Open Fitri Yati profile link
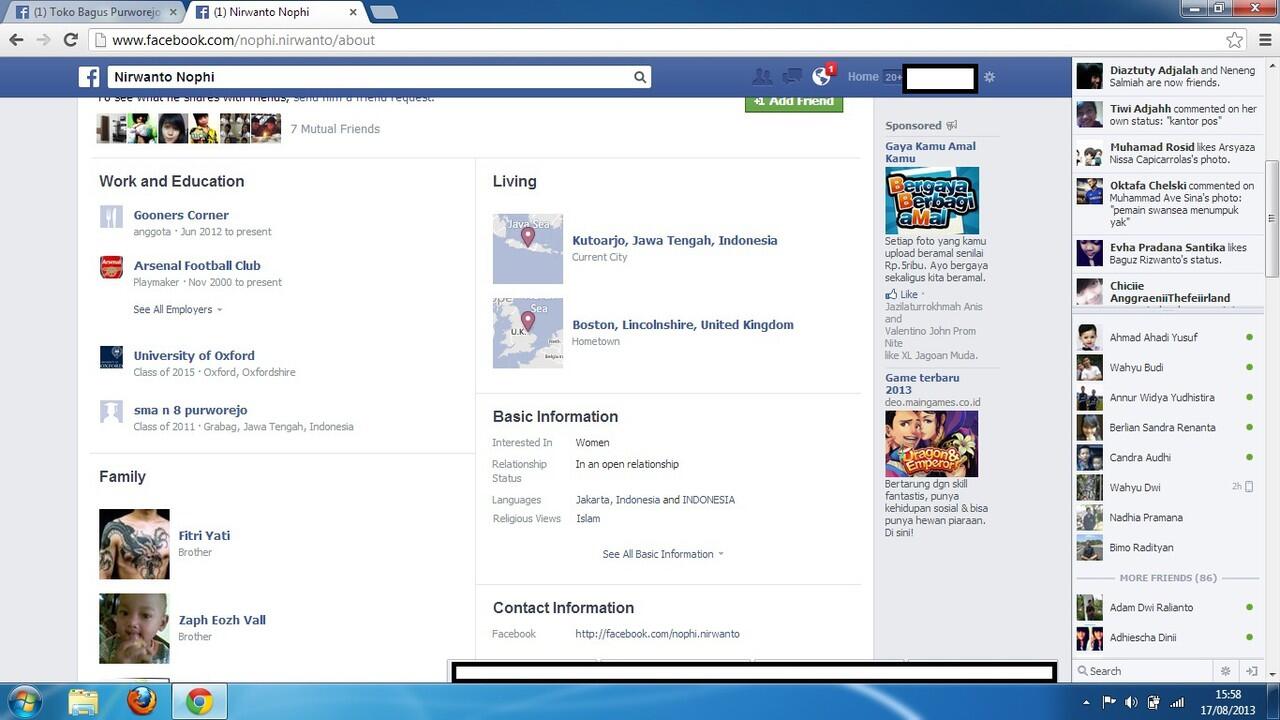This screenshot has height=720, width=1280. [x=204, y=536]
